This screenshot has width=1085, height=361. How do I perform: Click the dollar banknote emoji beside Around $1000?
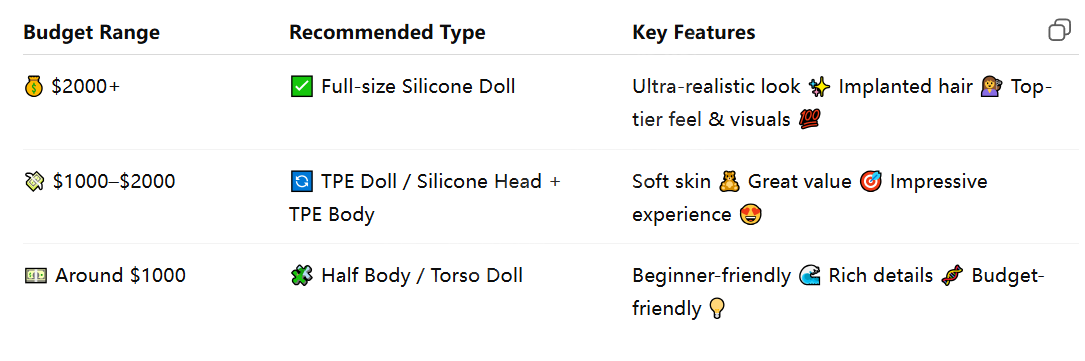click(35, 276)
